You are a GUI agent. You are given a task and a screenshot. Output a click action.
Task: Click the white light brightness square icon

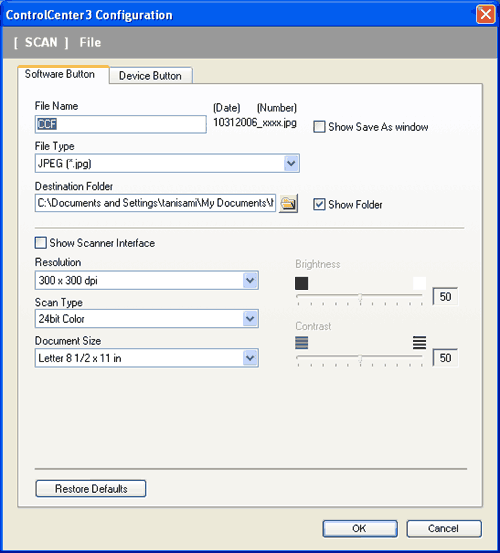[419, 283]
